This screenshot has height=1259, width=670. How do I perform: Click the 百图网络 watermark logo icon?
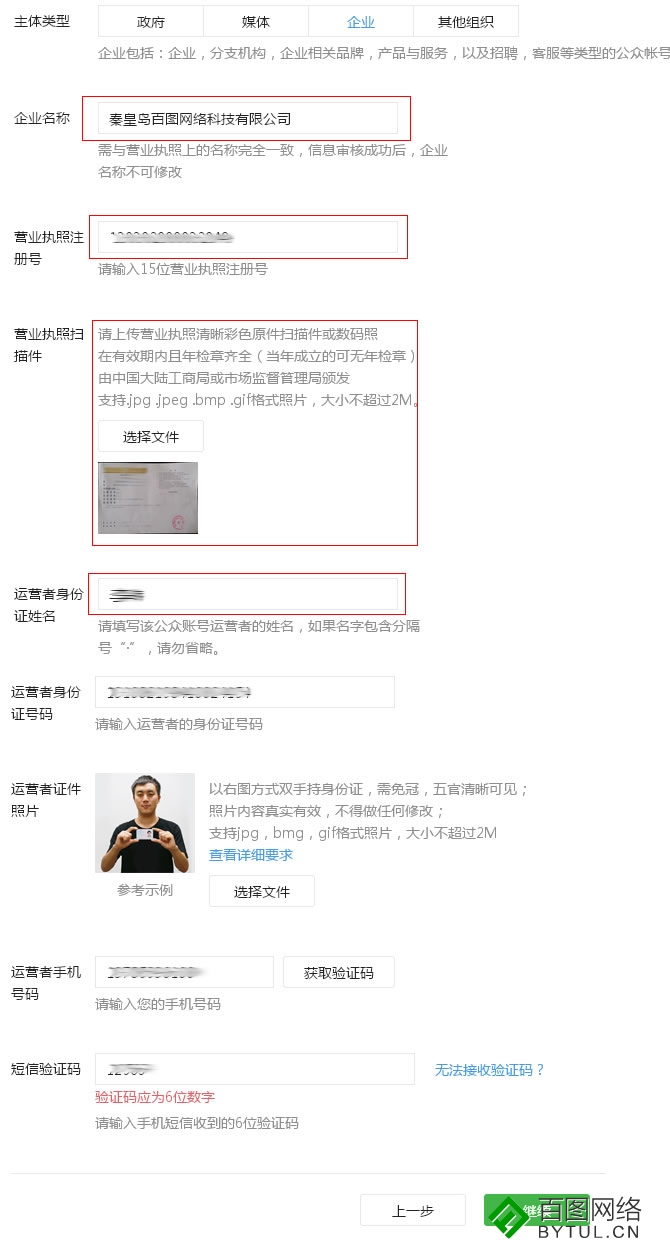point(513,1215)
